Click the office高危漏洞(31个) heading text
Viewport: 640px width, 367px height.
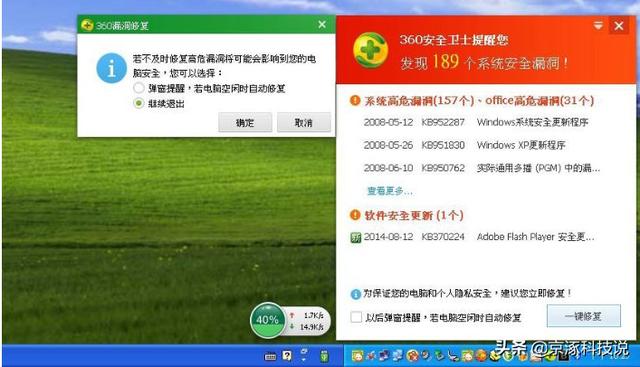tap(540, 100)
